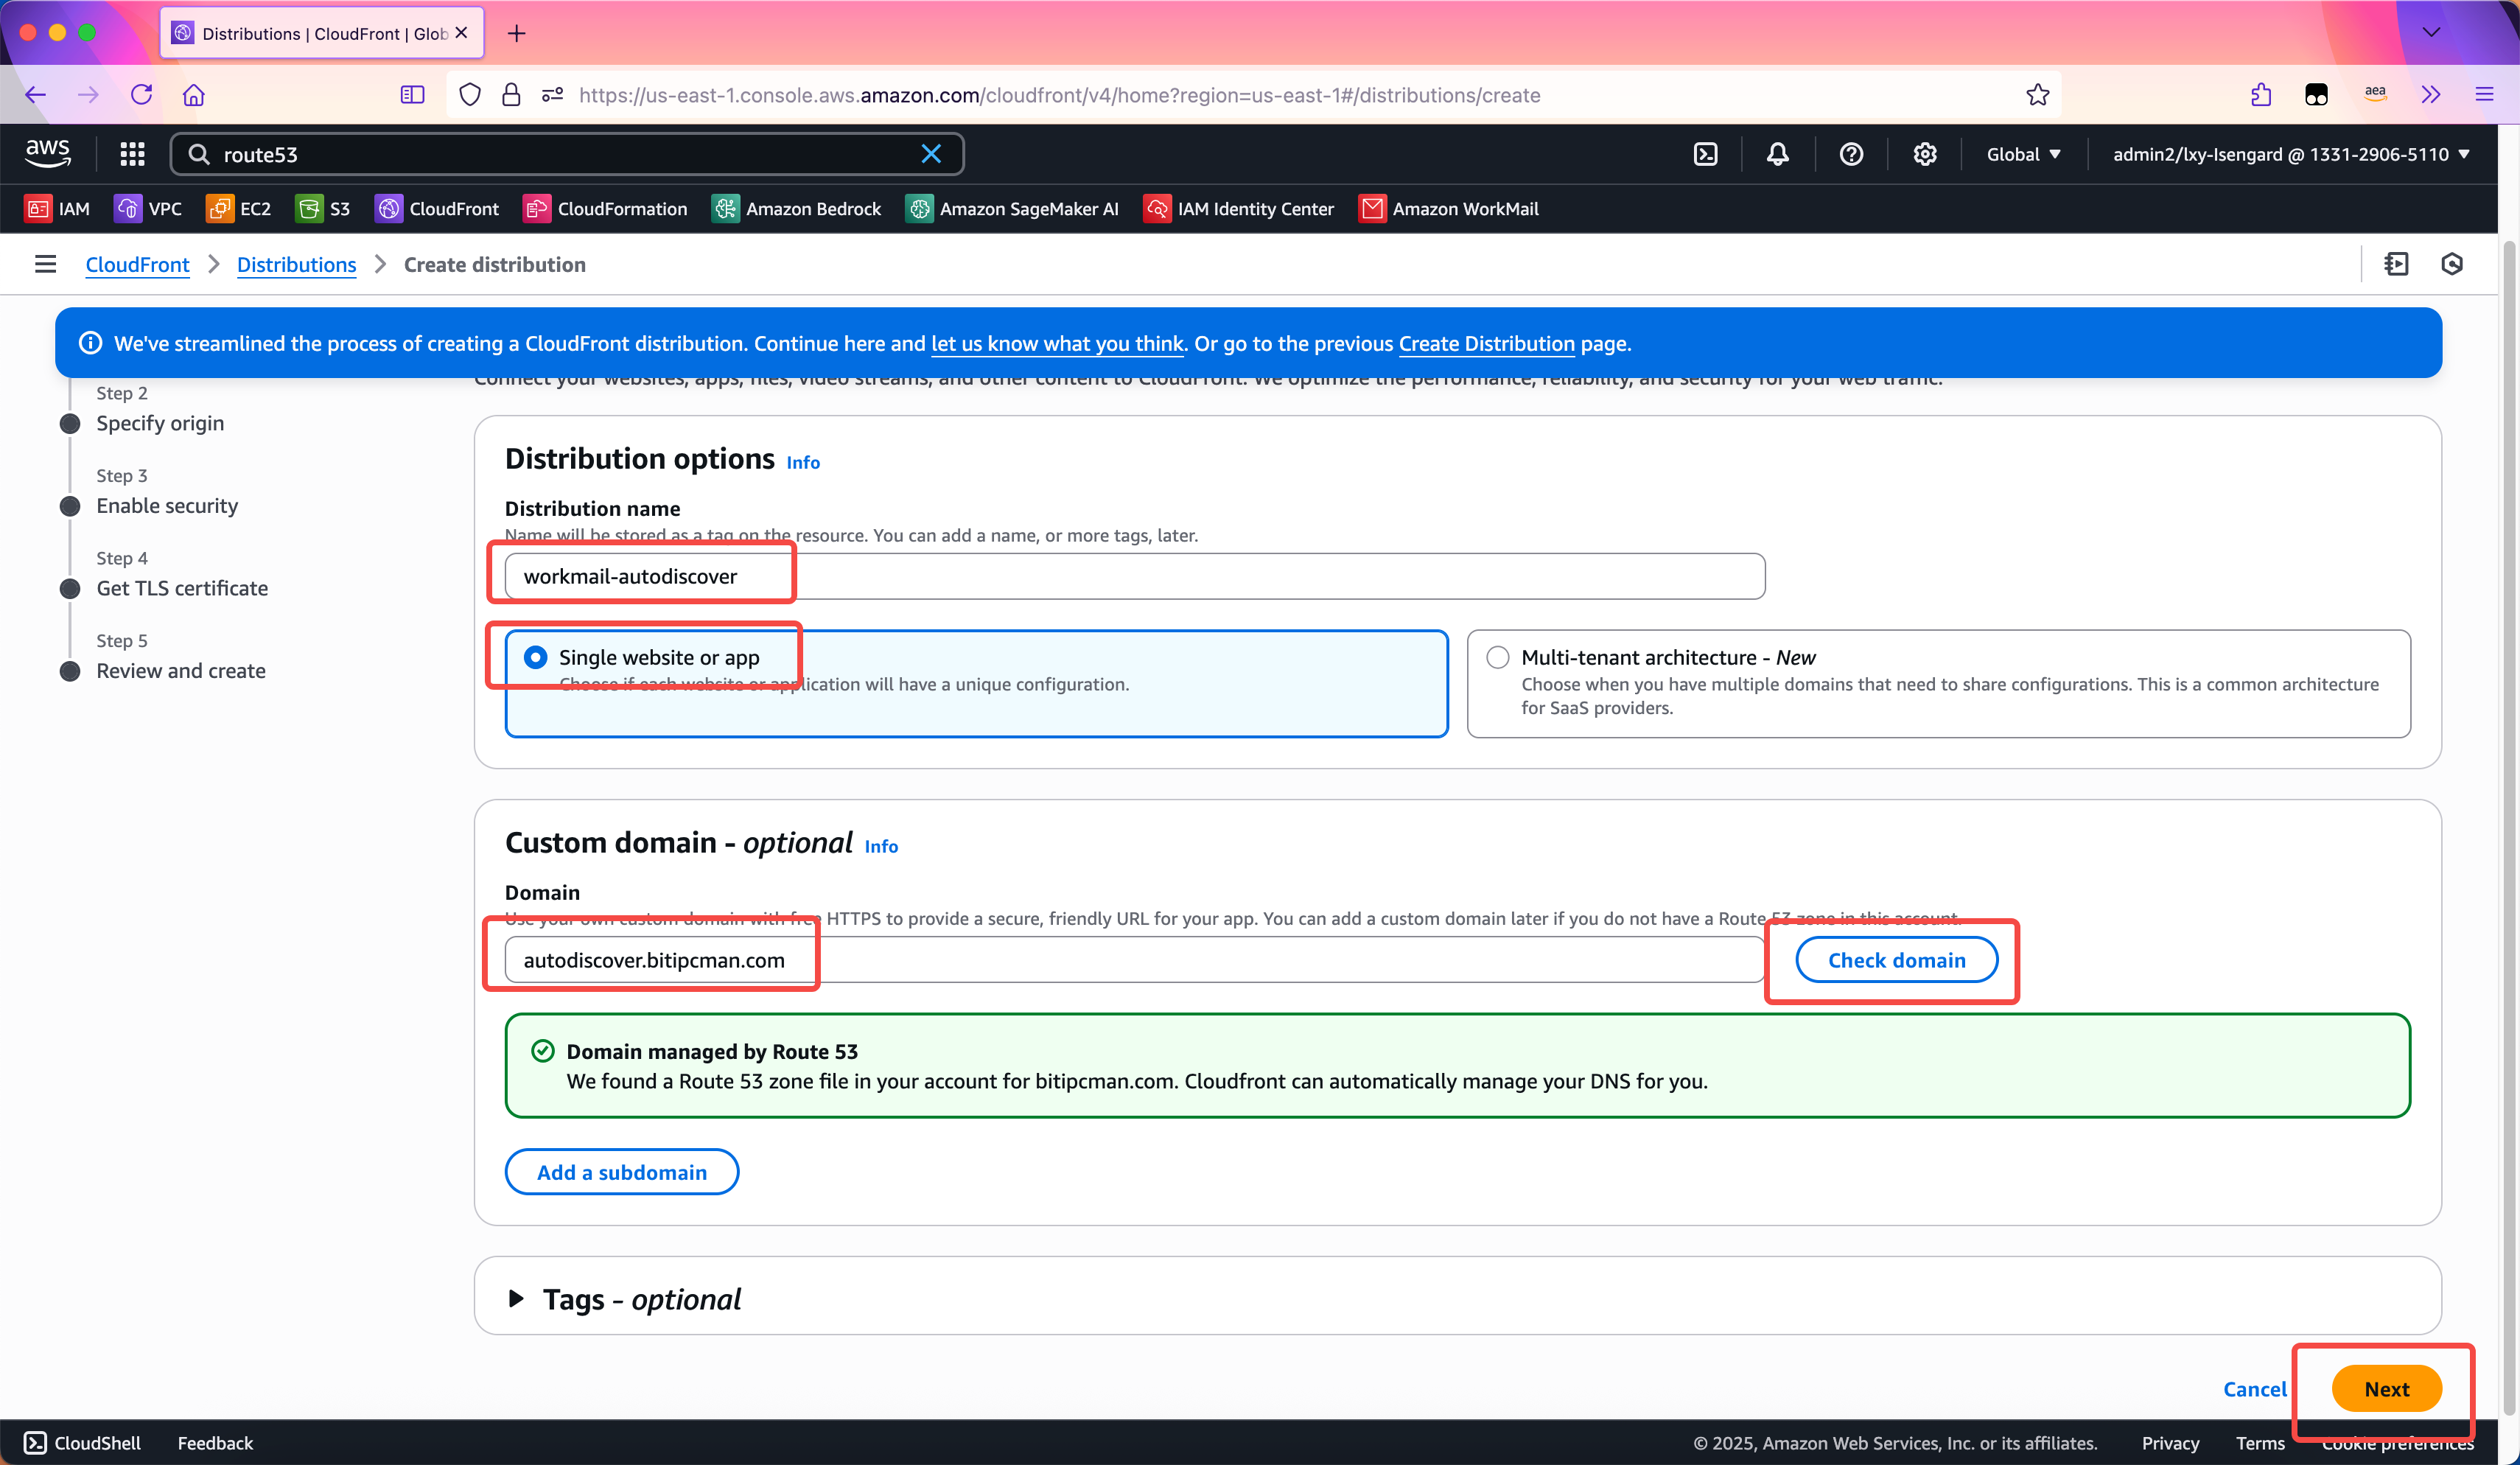Open browser reader or sidebar view icon
The height and width of the screenshot is (1465, 2520).
click(412, 95)
